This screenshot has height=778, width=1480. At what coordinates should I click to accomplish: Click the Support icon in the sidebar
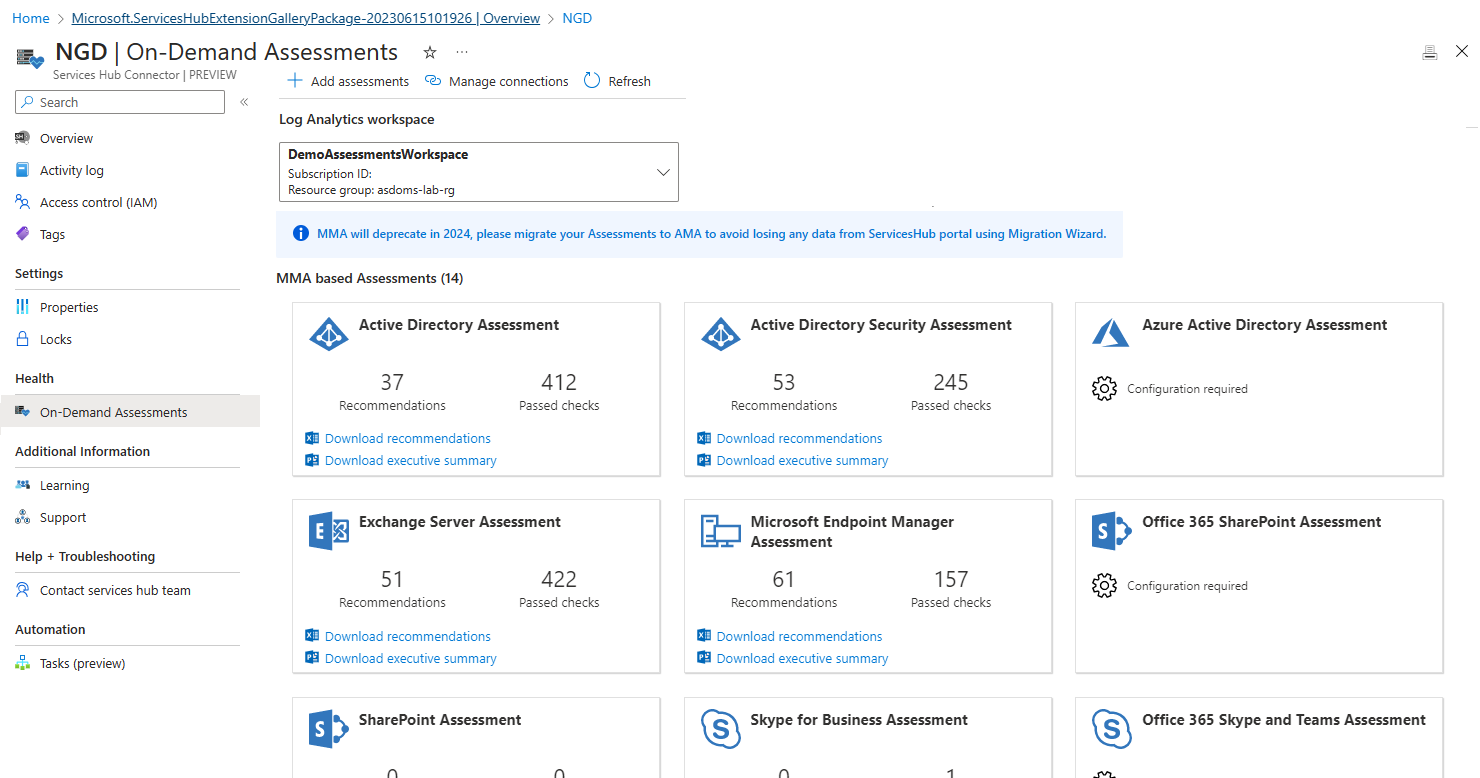[23, 517]
